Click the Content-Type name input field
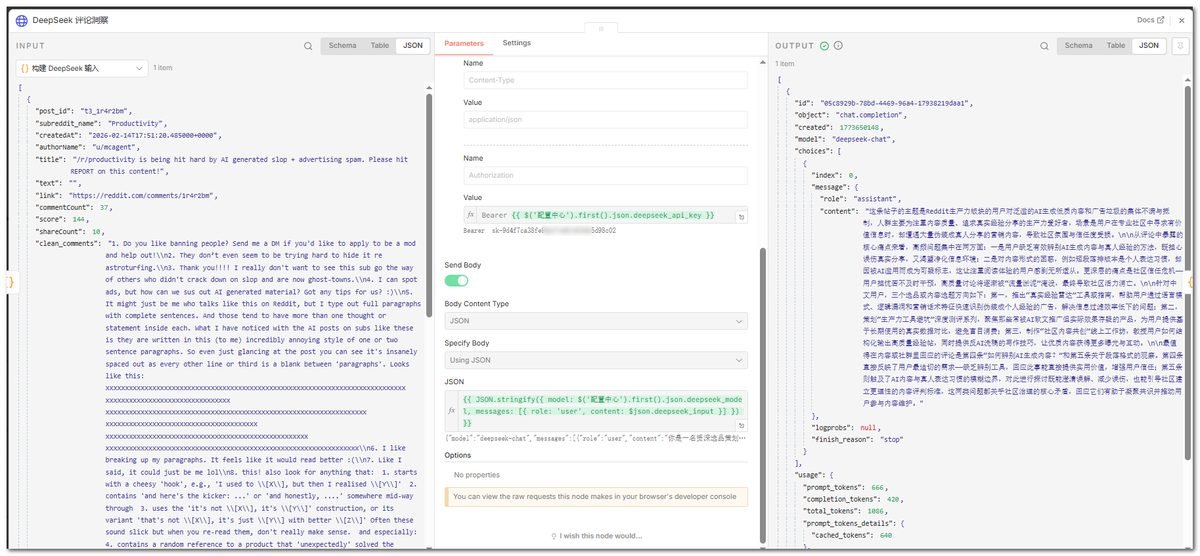Screen dimensions: 1200x556 tap(605, 81)
